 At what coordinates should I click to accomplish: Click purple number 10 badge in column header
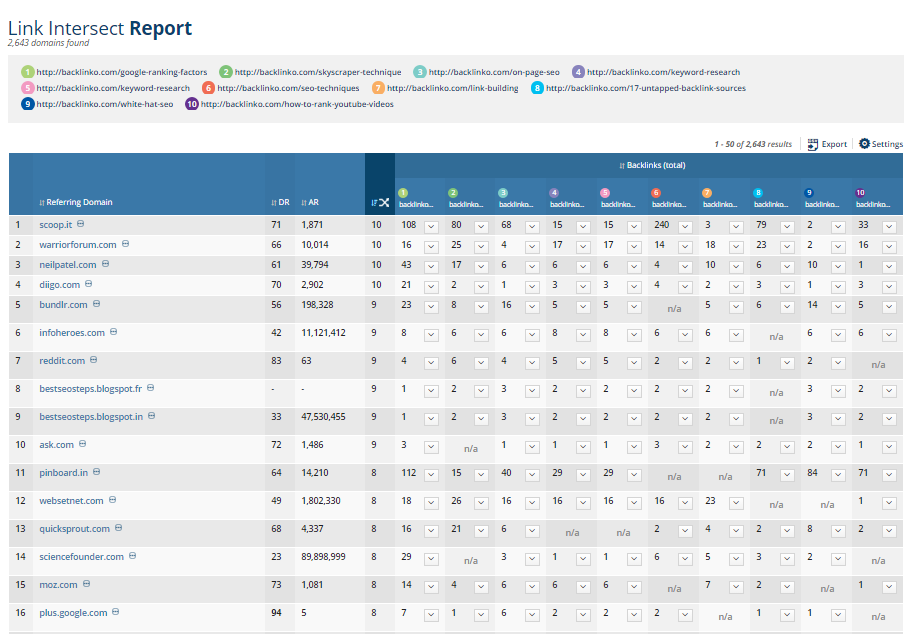(860, 192)
